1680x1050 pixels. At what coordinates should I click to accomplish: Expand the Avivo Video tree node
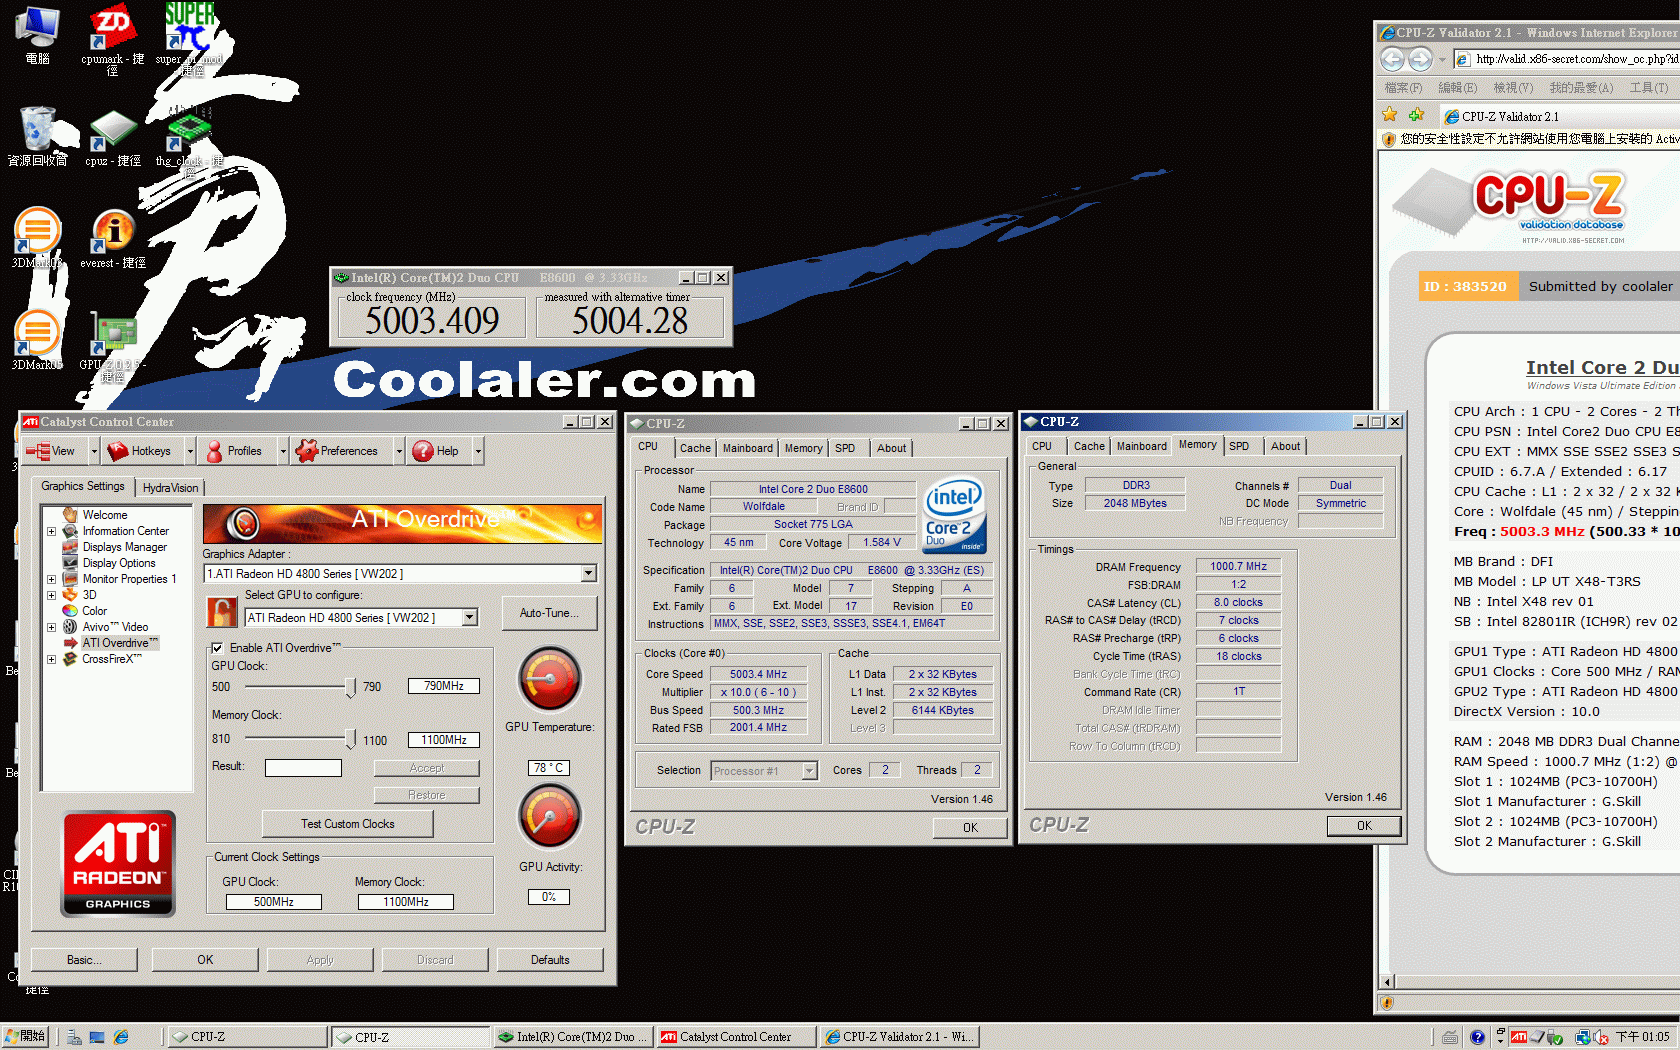coord(51,627)
